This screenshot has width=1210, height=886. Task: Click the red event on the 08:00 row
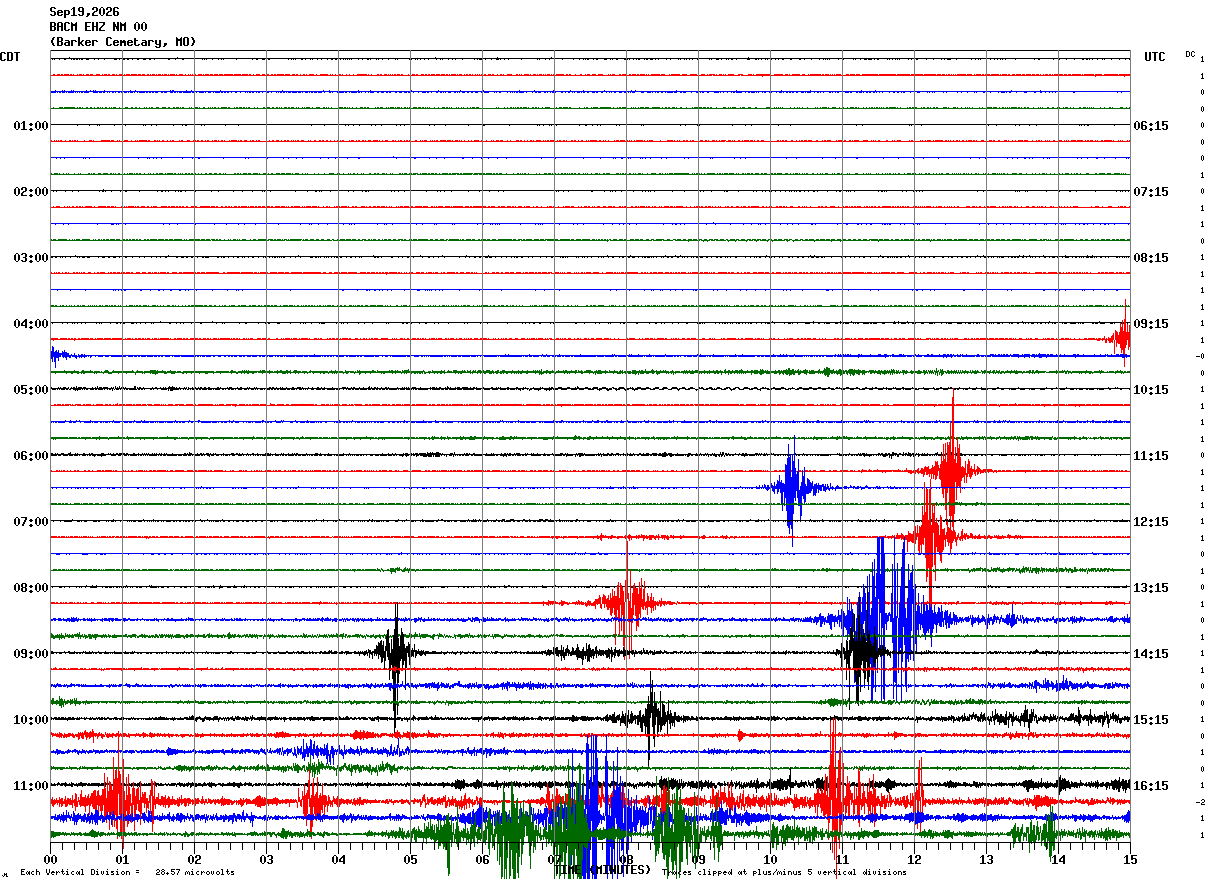pyautogui.click(x=627, y=603)
